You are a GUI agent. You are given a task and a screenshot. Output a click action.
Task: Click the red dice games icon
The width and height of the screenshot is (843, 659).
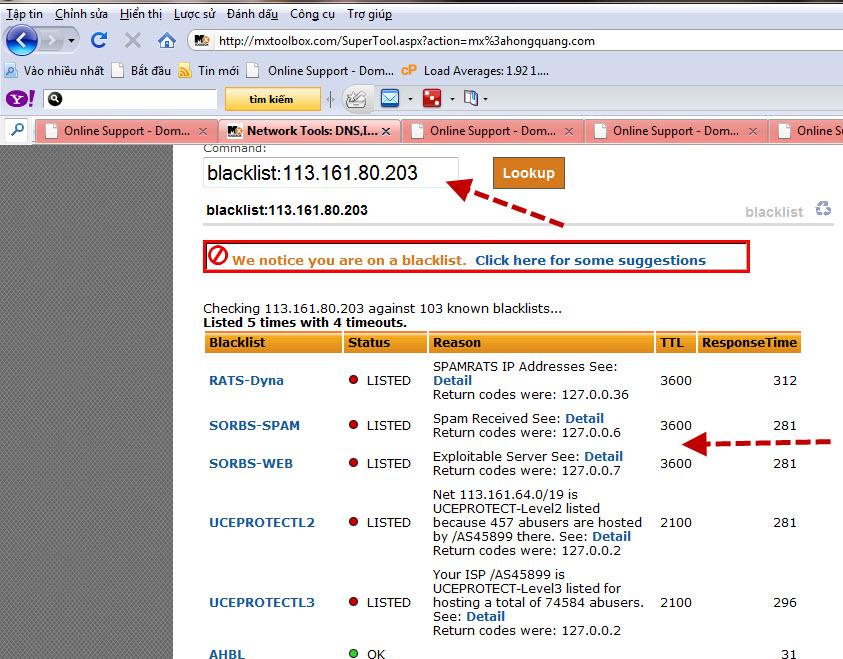tap(432, 98)
